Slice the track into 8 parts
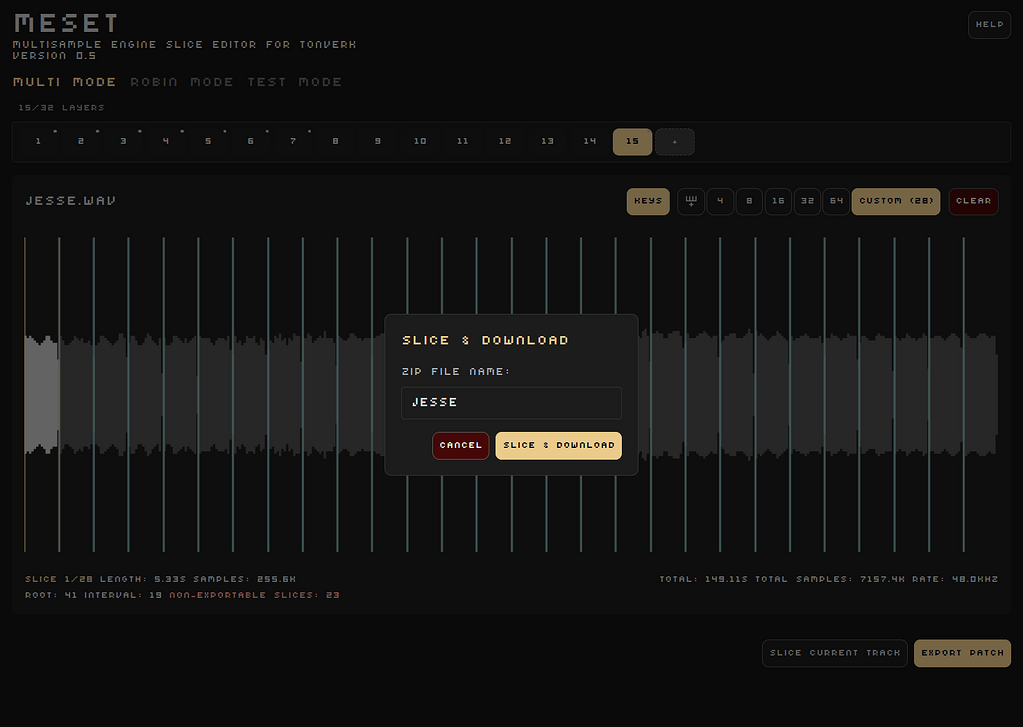The width and height of the screenshot is (1023, 727). 749,201
